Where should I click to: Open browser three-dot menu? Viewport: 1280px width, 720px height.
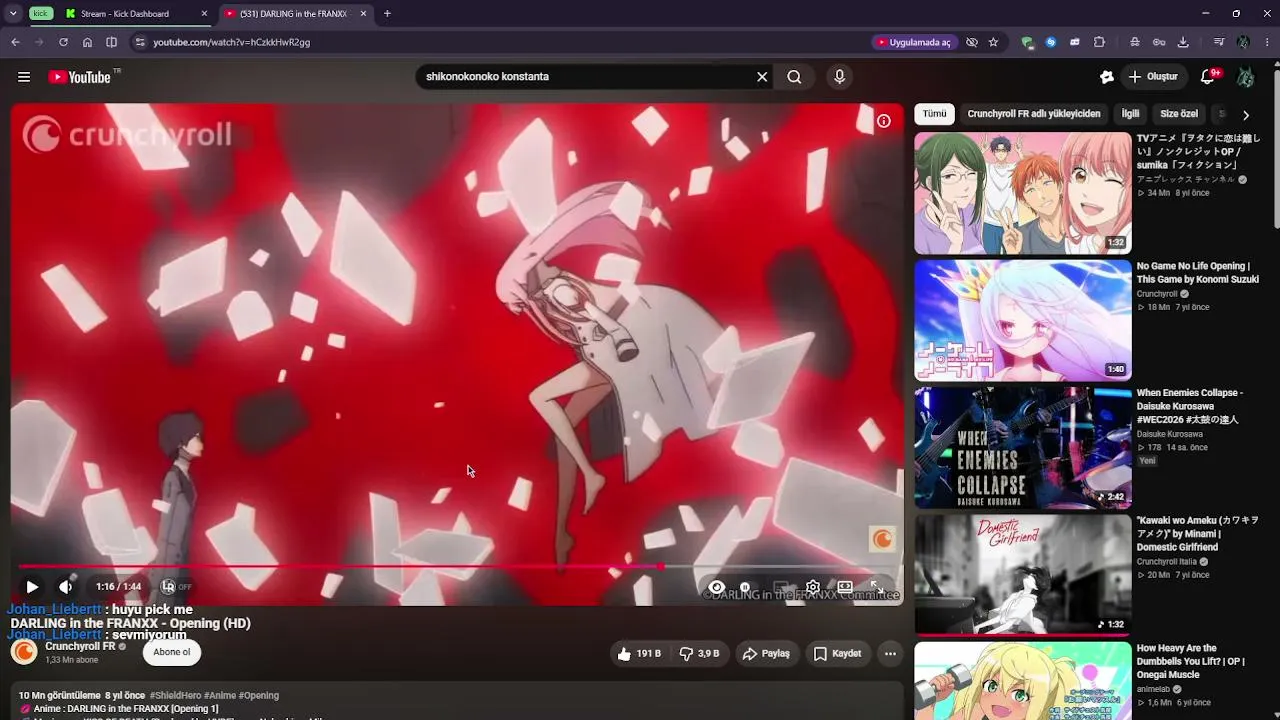1267,42
